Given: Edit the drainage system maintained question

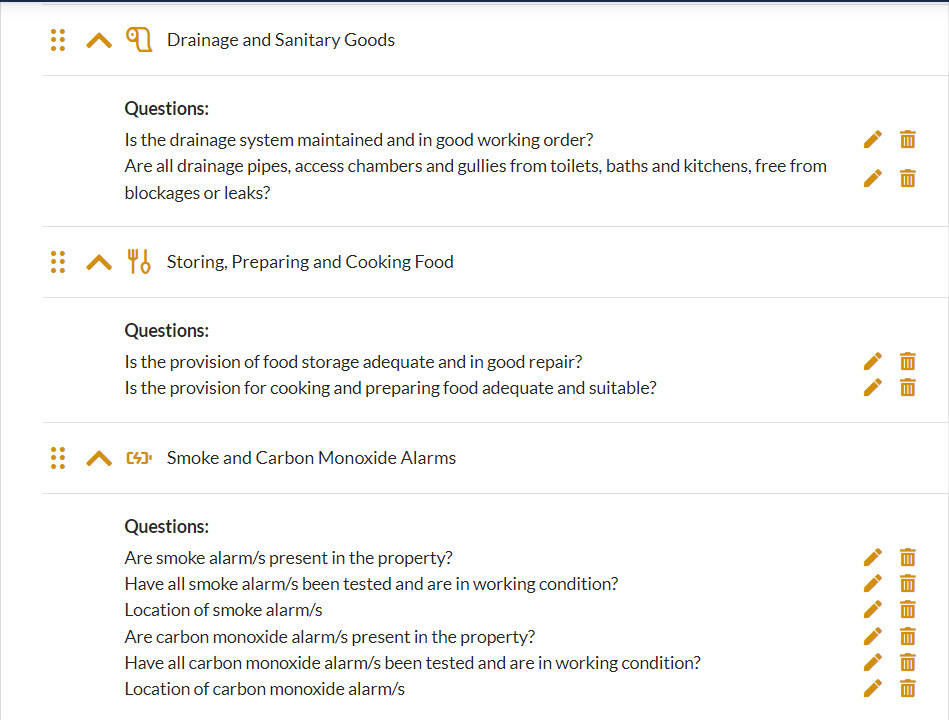Looking at the screenshot, I should pos(872,140).
